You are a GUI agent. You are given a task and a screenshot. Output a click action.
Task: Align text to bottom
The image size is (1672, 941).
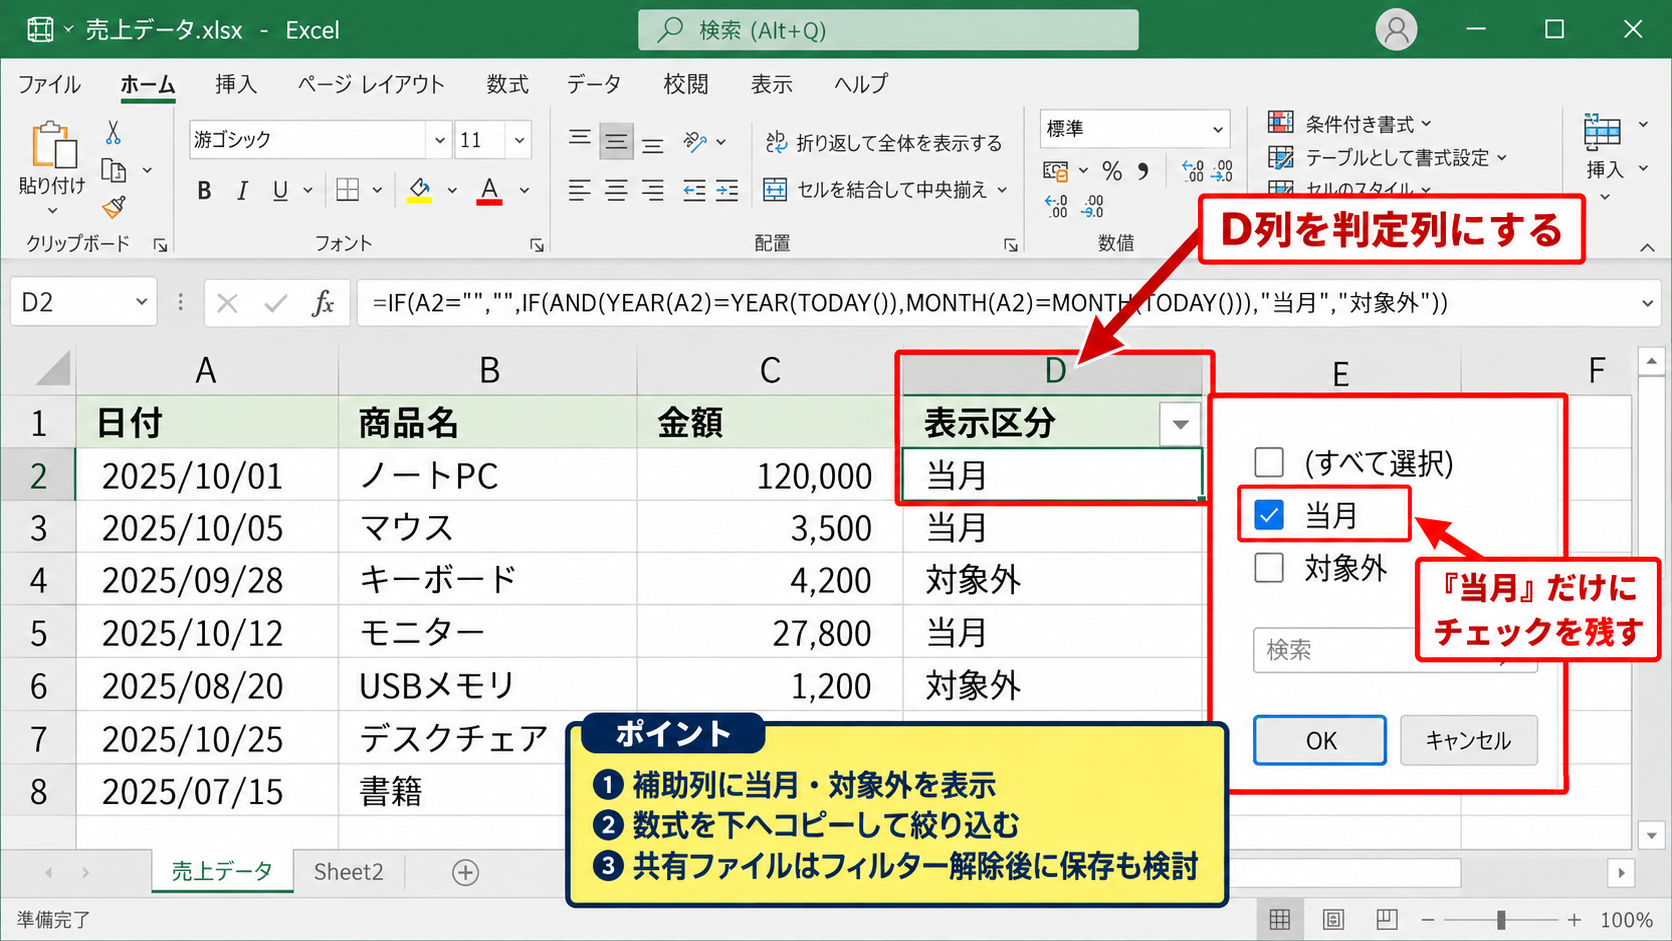(653, 144)
